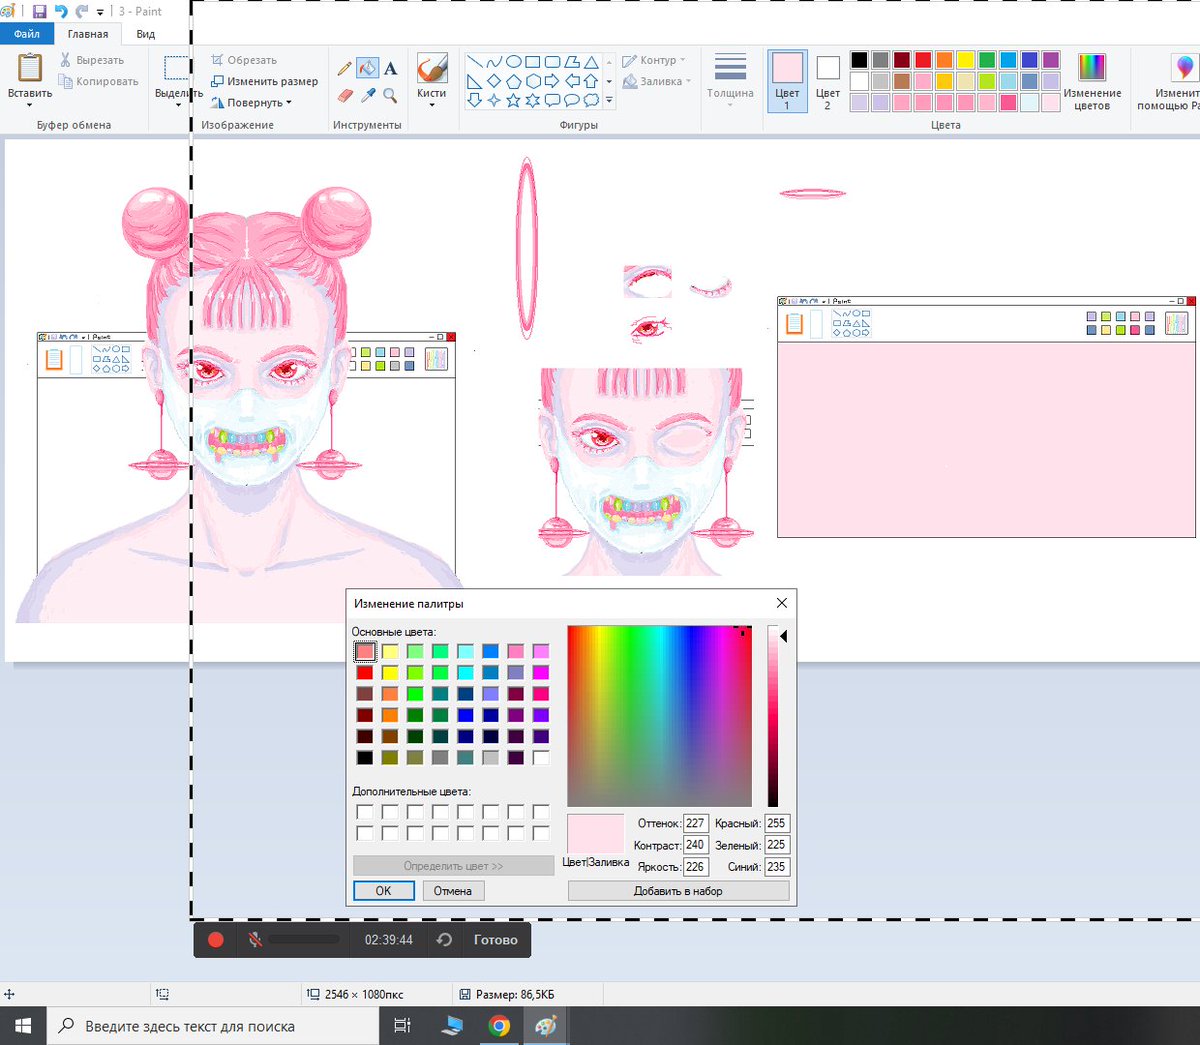Click the Windows taskbar search box
The image size is (1200, 1045).
tap(213, 1026)
